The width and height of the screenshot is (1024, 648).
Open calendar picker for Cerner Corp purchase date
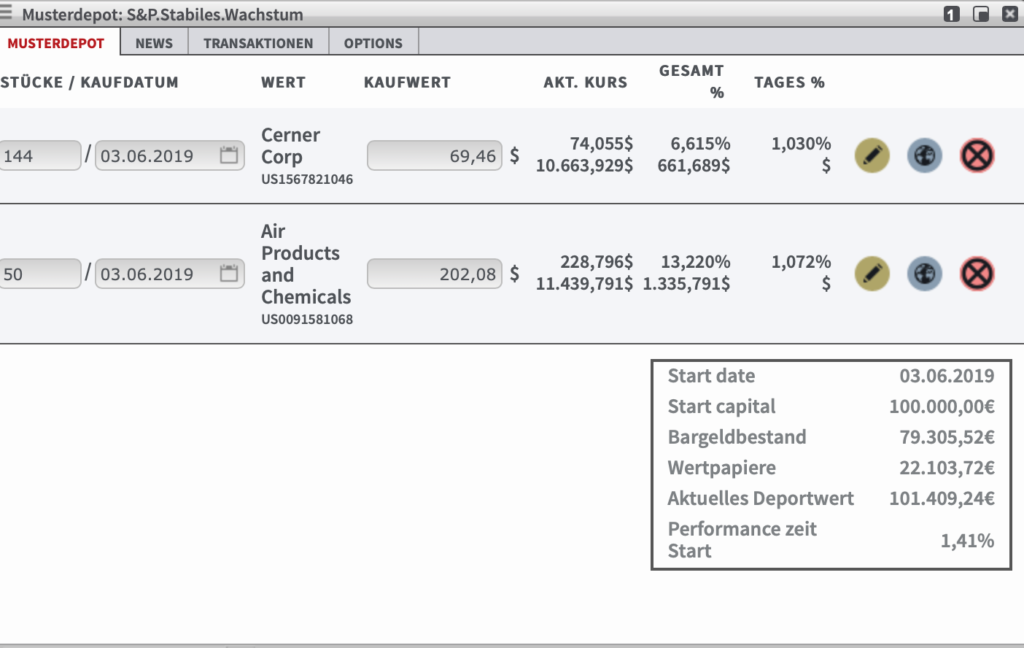(229, 155)
